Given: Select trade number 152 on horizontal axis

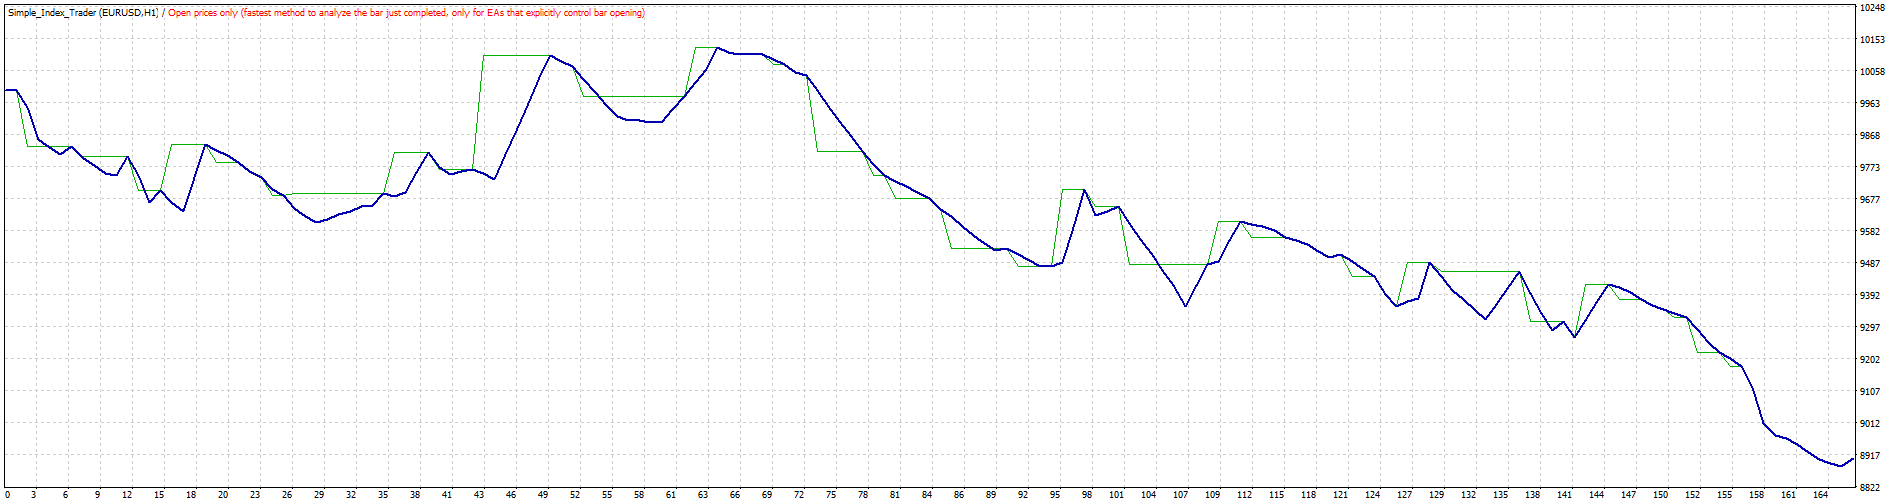Looking at the screenshot, I should (x=1692, y=495).
